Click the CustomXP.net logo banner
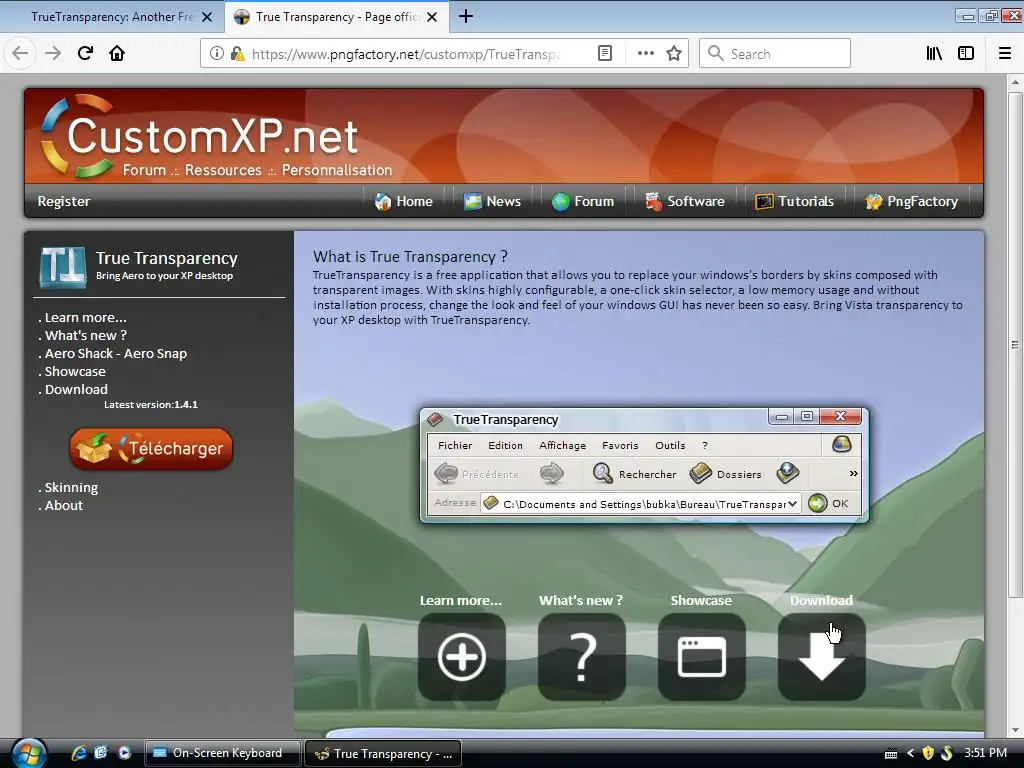Image resolution: width=1024 pixels, height=768 pixels. pyautogui.click(x=216, y=138)
